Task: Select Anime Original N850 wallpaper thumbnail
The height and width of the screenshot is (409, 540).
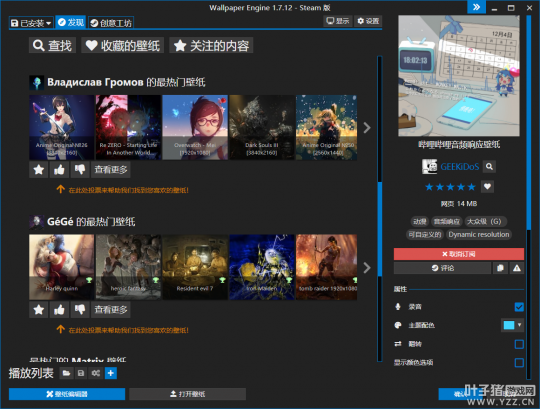Action: point(326,127)
